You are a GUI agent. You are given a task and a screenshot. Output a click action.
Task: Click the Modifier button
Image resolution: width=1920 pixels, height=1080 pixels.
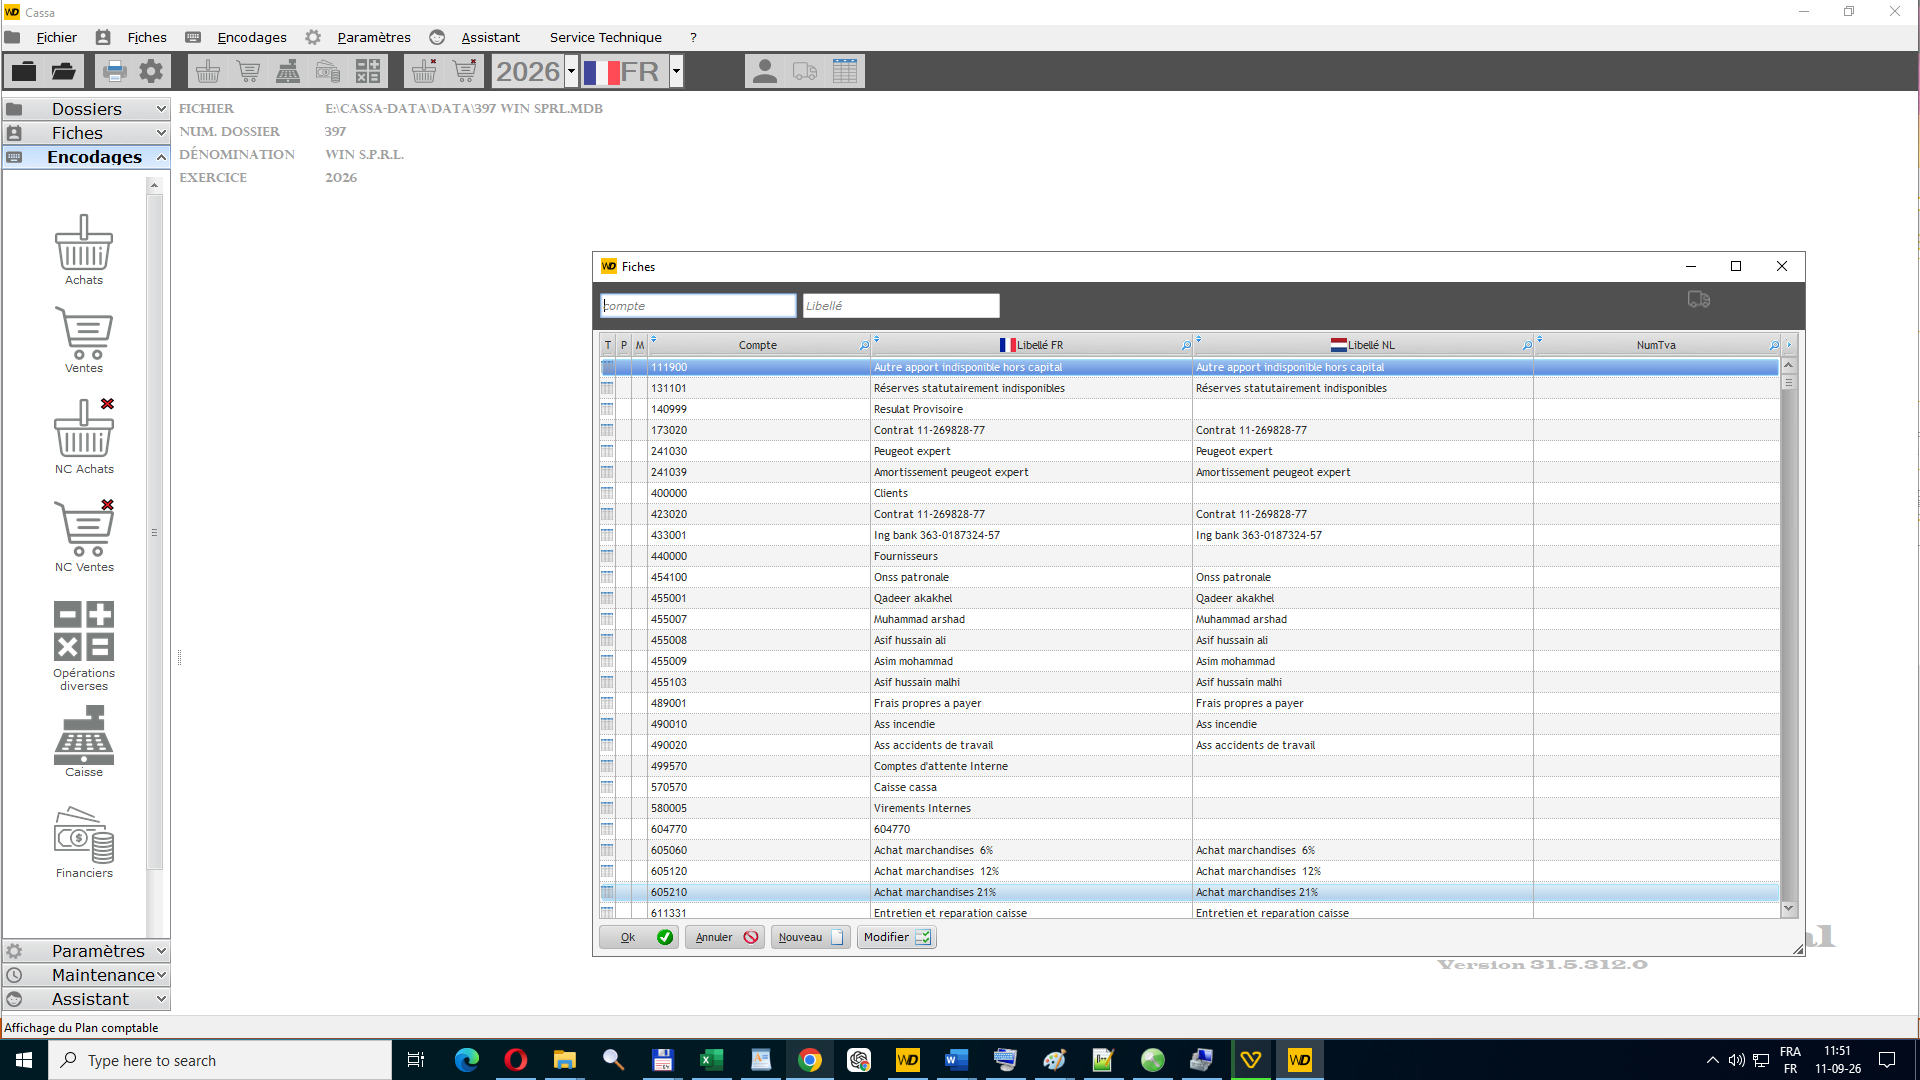point(897,937)
